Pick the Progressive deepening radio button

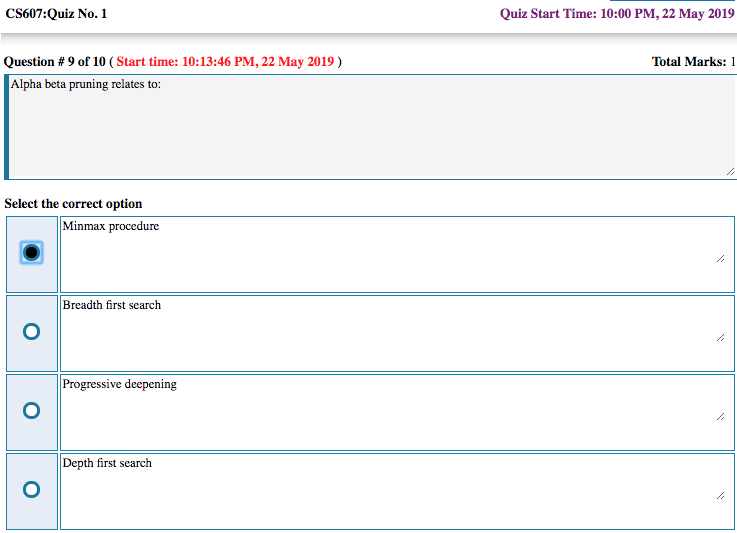[31, 411]
